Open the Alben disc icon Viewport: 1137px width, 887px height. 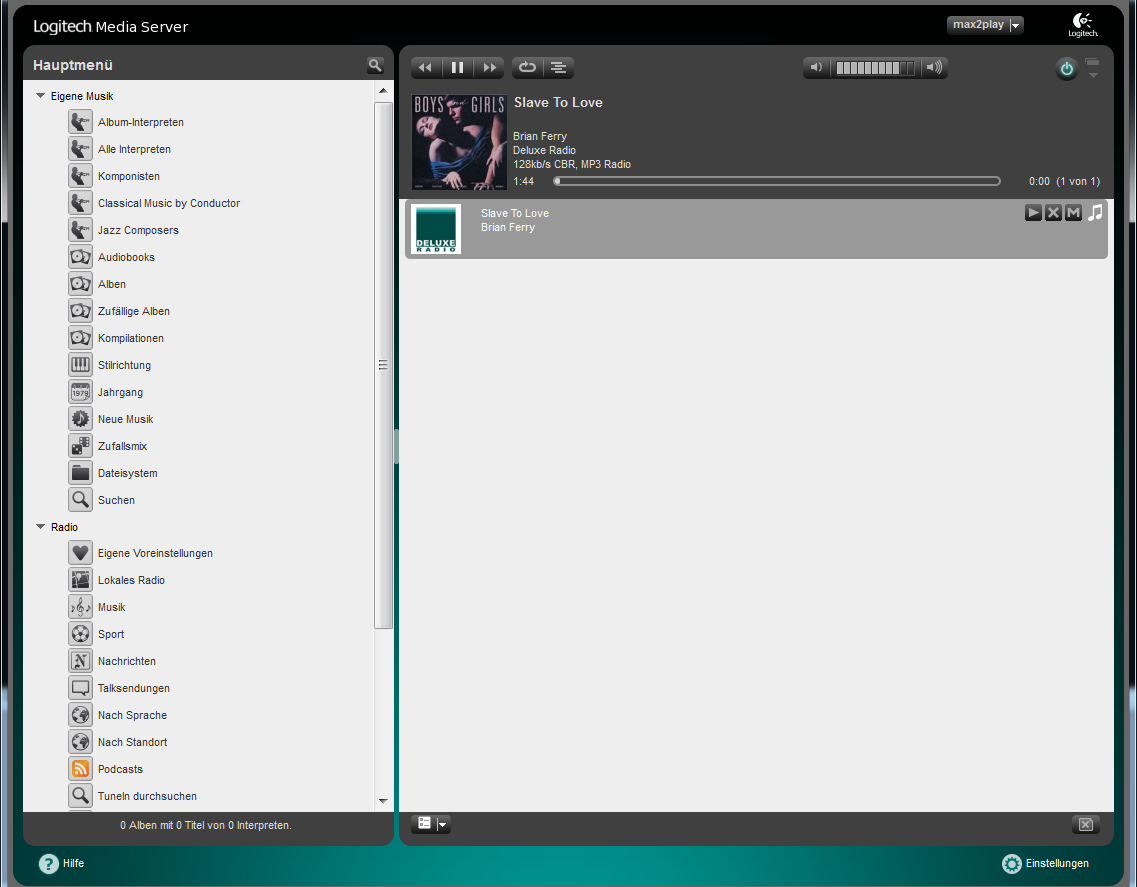pos(80,284)
